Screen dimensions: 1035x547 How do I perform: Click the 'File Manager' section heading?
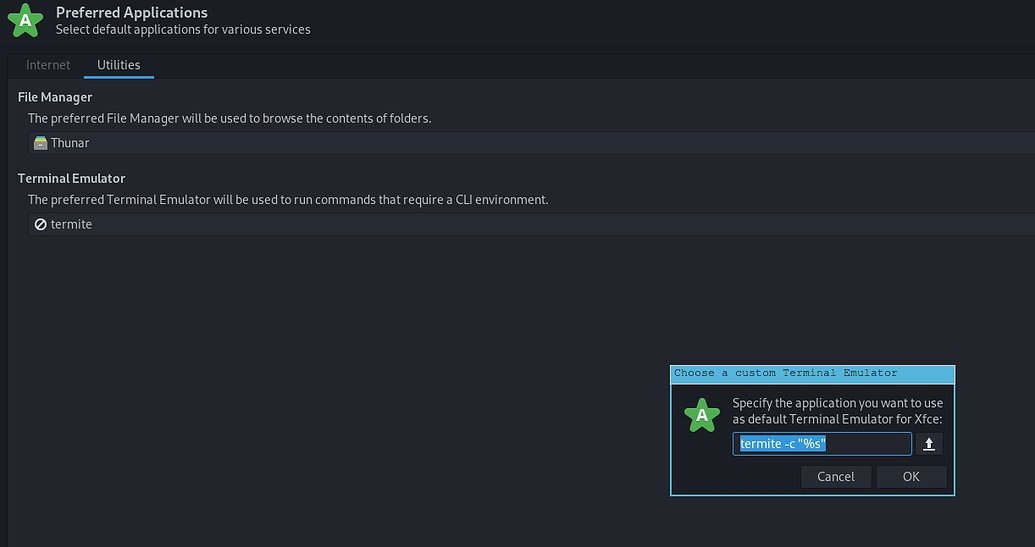[55, 98]
